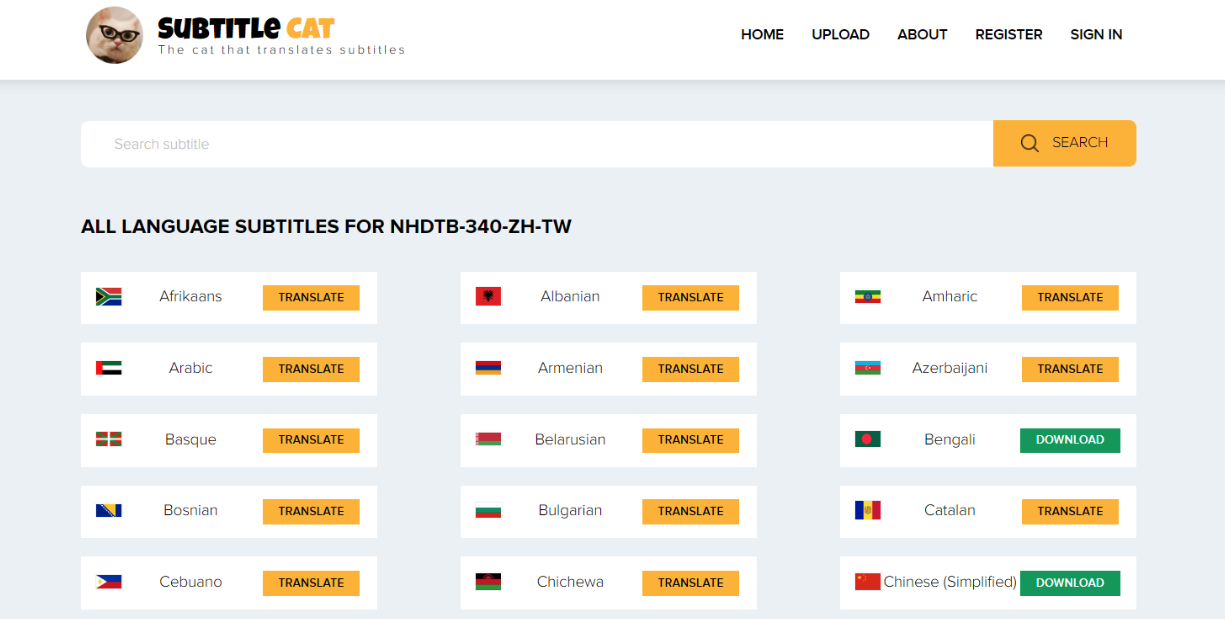1225x619 pixels.
Task: Translate subtitles into Basque
Action: 311,440
